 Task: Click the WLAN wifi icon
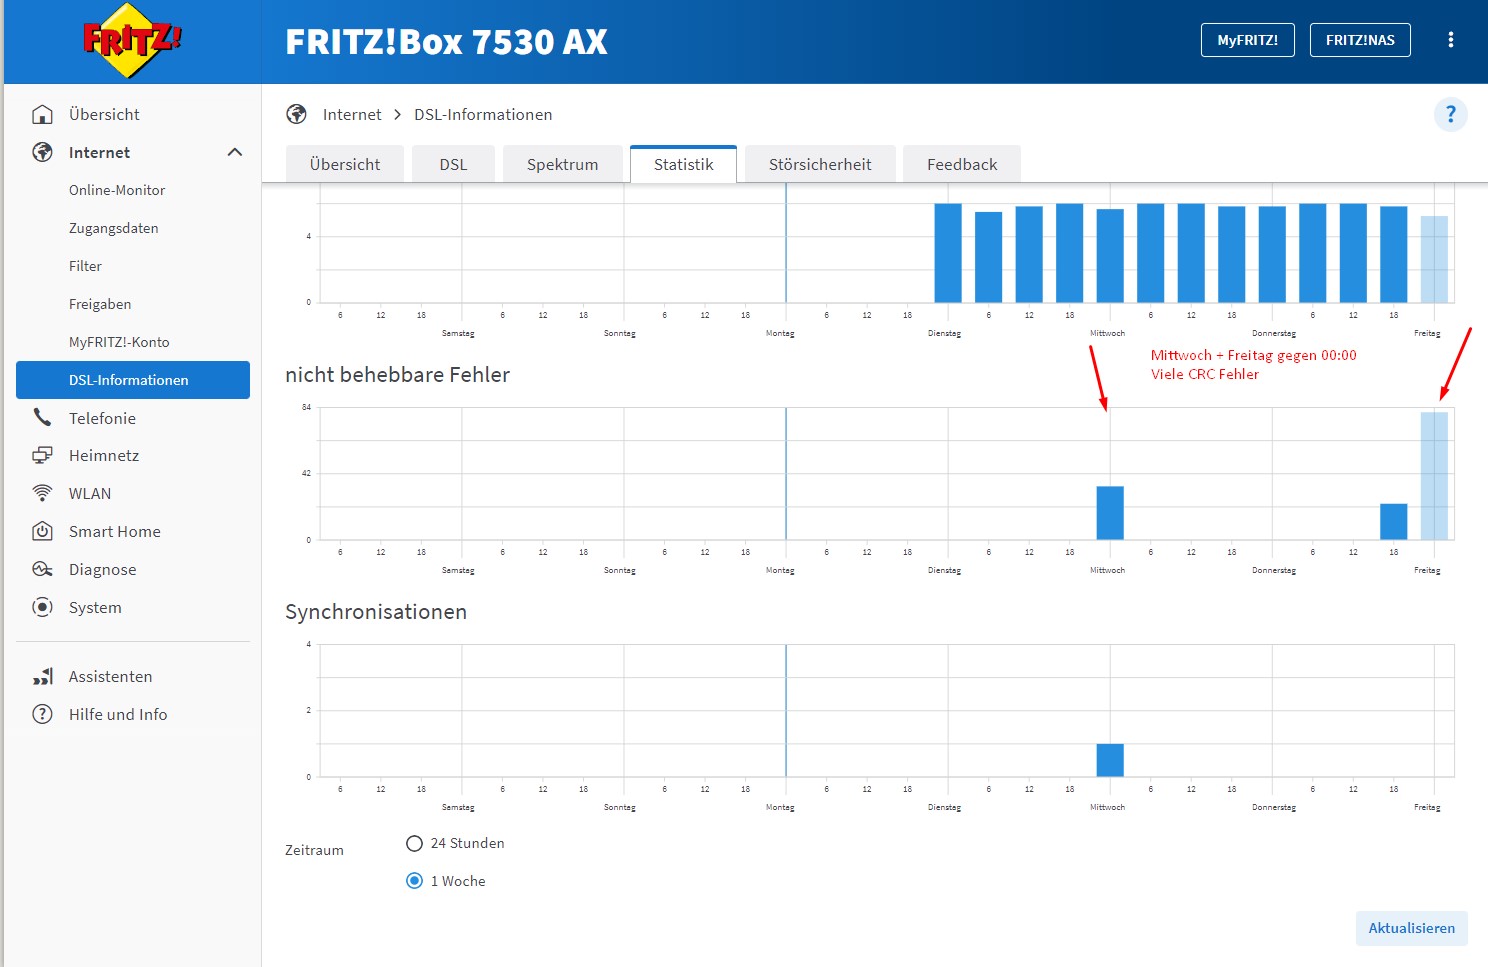42,493
